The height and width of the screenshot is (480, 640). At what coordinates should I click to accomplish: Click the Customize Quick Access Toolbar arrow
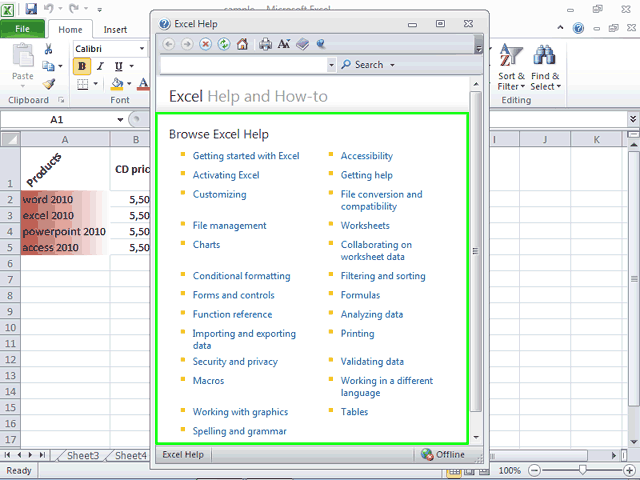click(100, 9)
